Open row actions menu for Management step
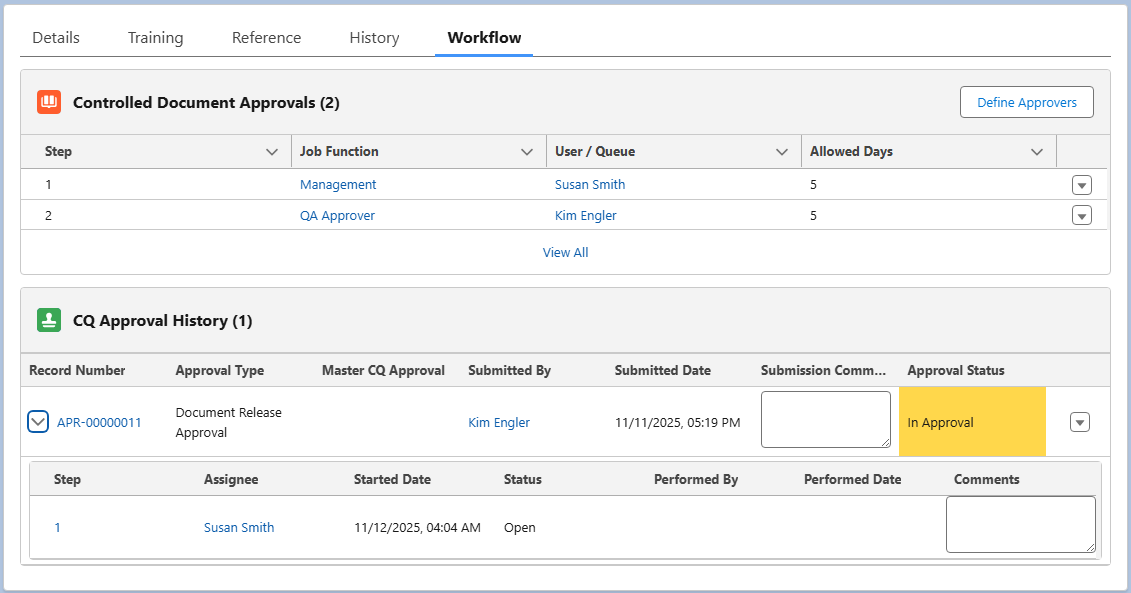 pyautogui.click(x=1081, y=185)
